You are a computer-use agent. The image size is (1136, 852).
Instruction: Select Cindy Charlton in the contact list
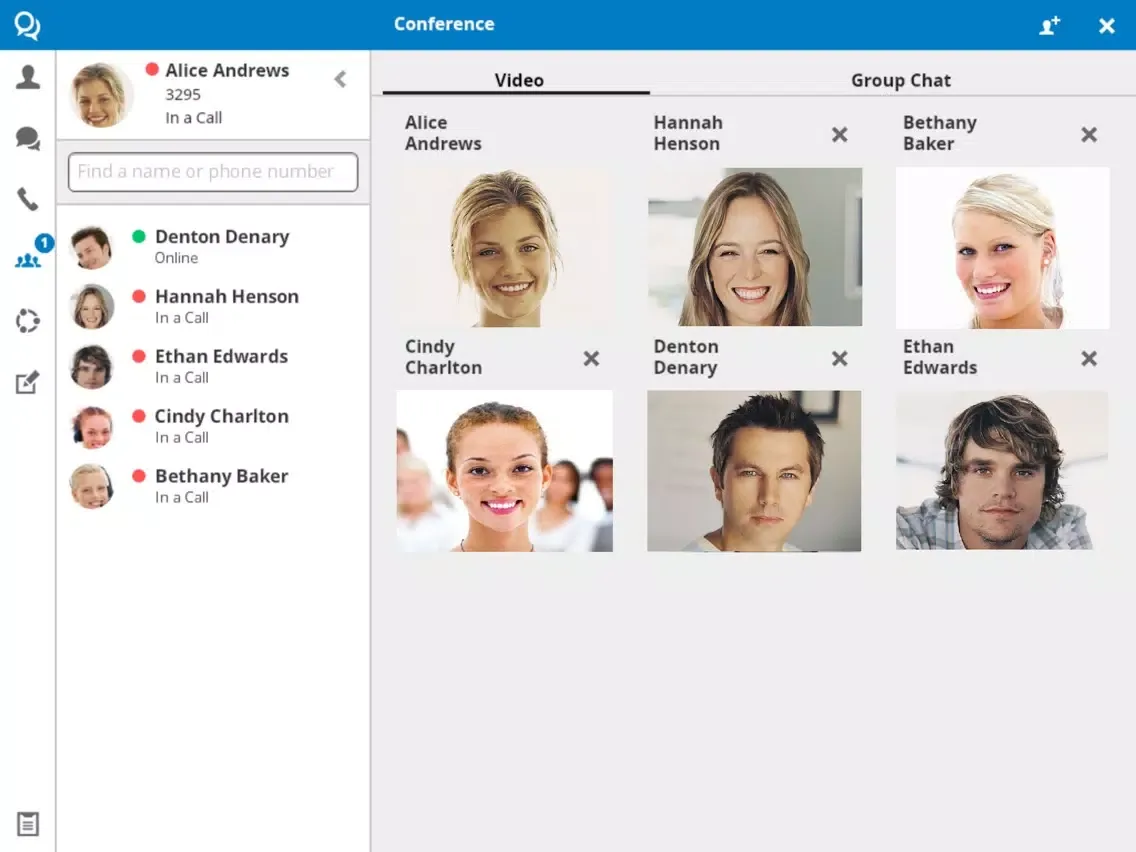[x=213, y=427]
